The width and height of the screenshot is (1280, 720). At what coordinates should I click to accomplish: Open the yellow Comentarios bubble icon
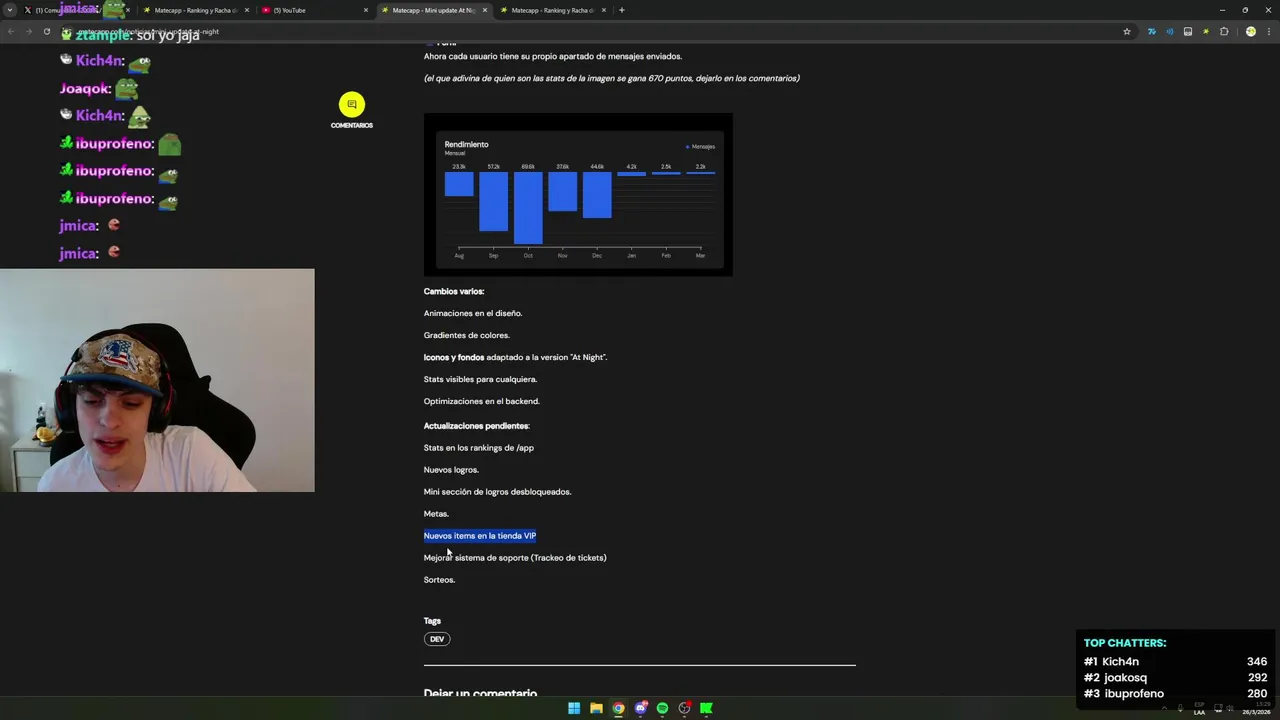tap(351, 105)
